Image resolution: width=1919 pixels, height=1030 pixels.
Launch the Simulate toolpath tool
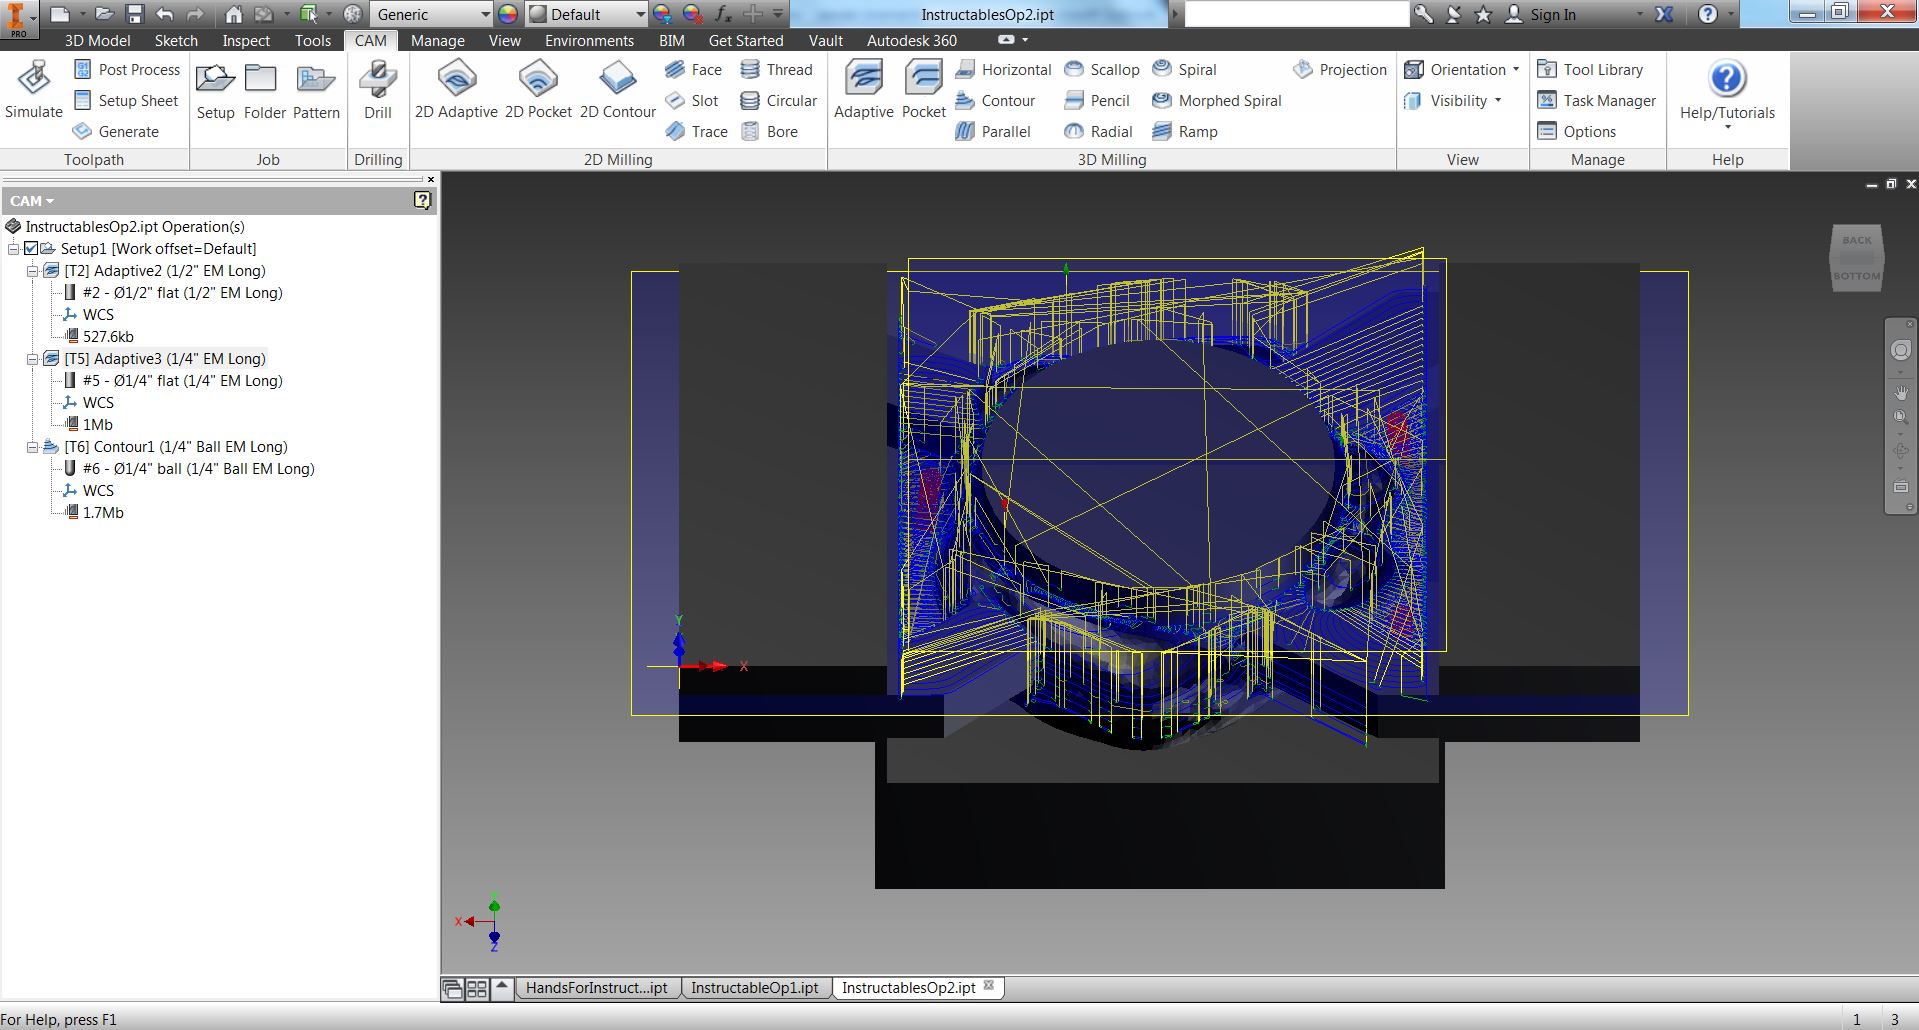(x=34, y=90)
